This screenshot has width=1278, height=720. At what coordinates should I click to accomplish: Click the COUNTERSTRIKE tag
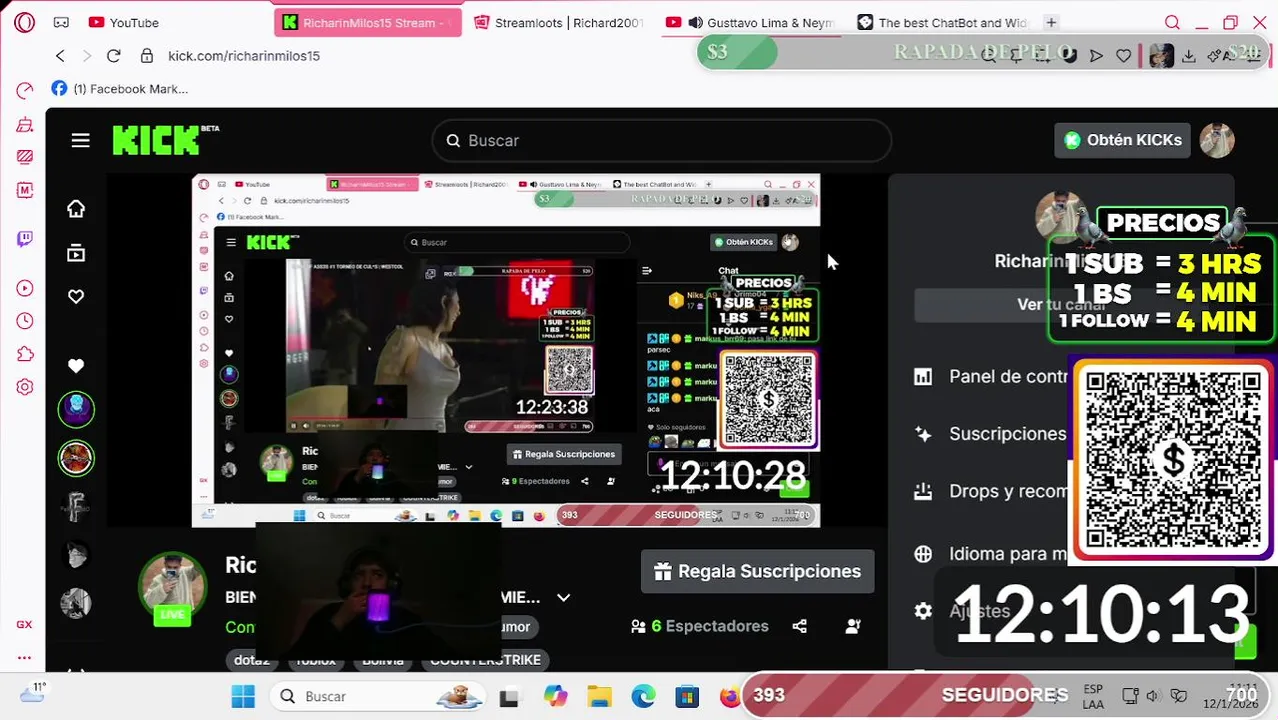485,660
